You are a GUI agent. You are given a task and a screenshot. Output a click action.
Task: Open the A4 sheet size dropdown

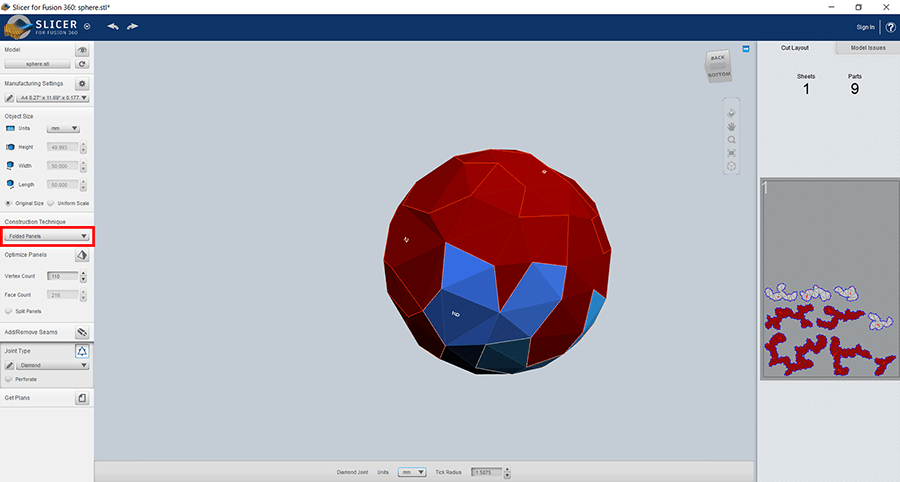click(x=52, y=98)
